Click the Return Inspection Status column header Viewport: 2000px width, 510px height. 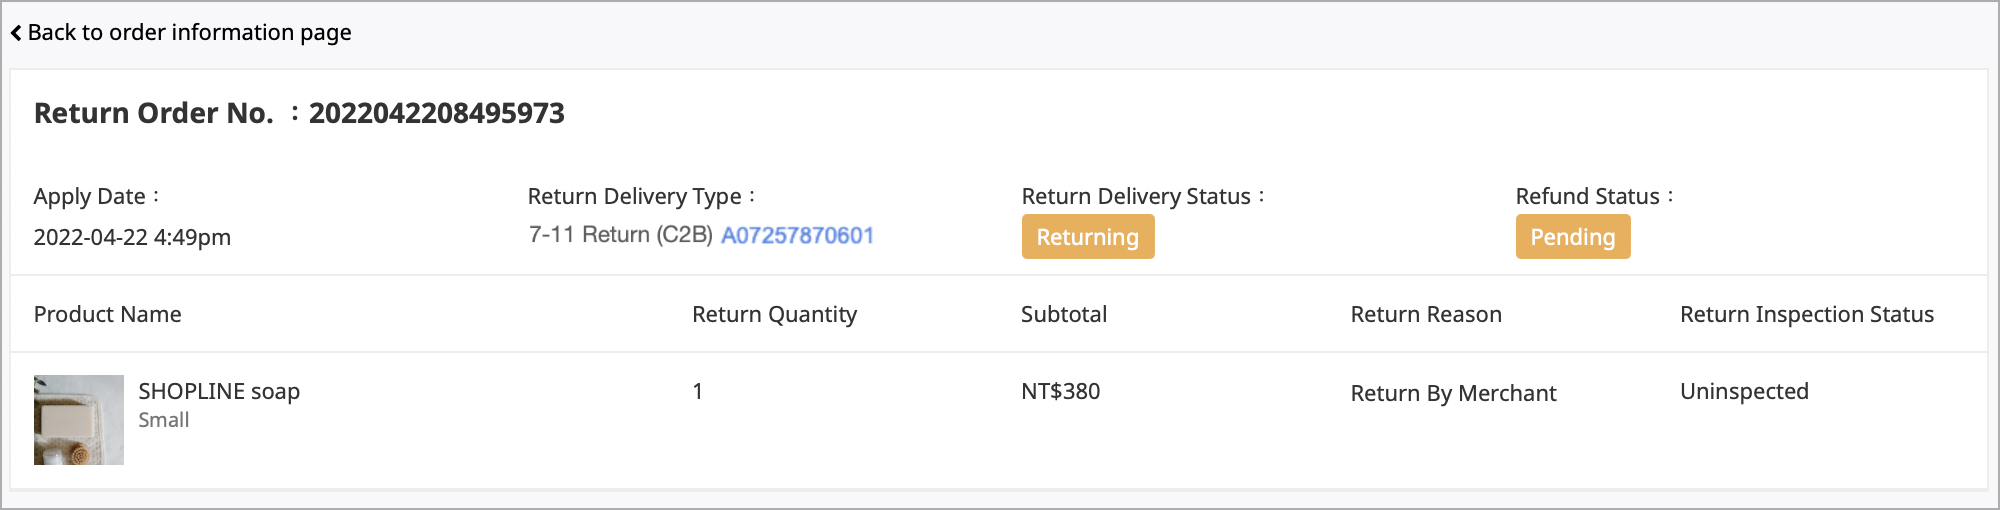point(1807,314)
